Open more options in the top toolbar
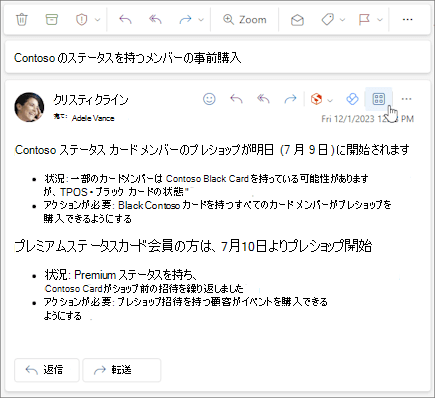The width and height of the screenshot is (435, 398). (407, 20)
